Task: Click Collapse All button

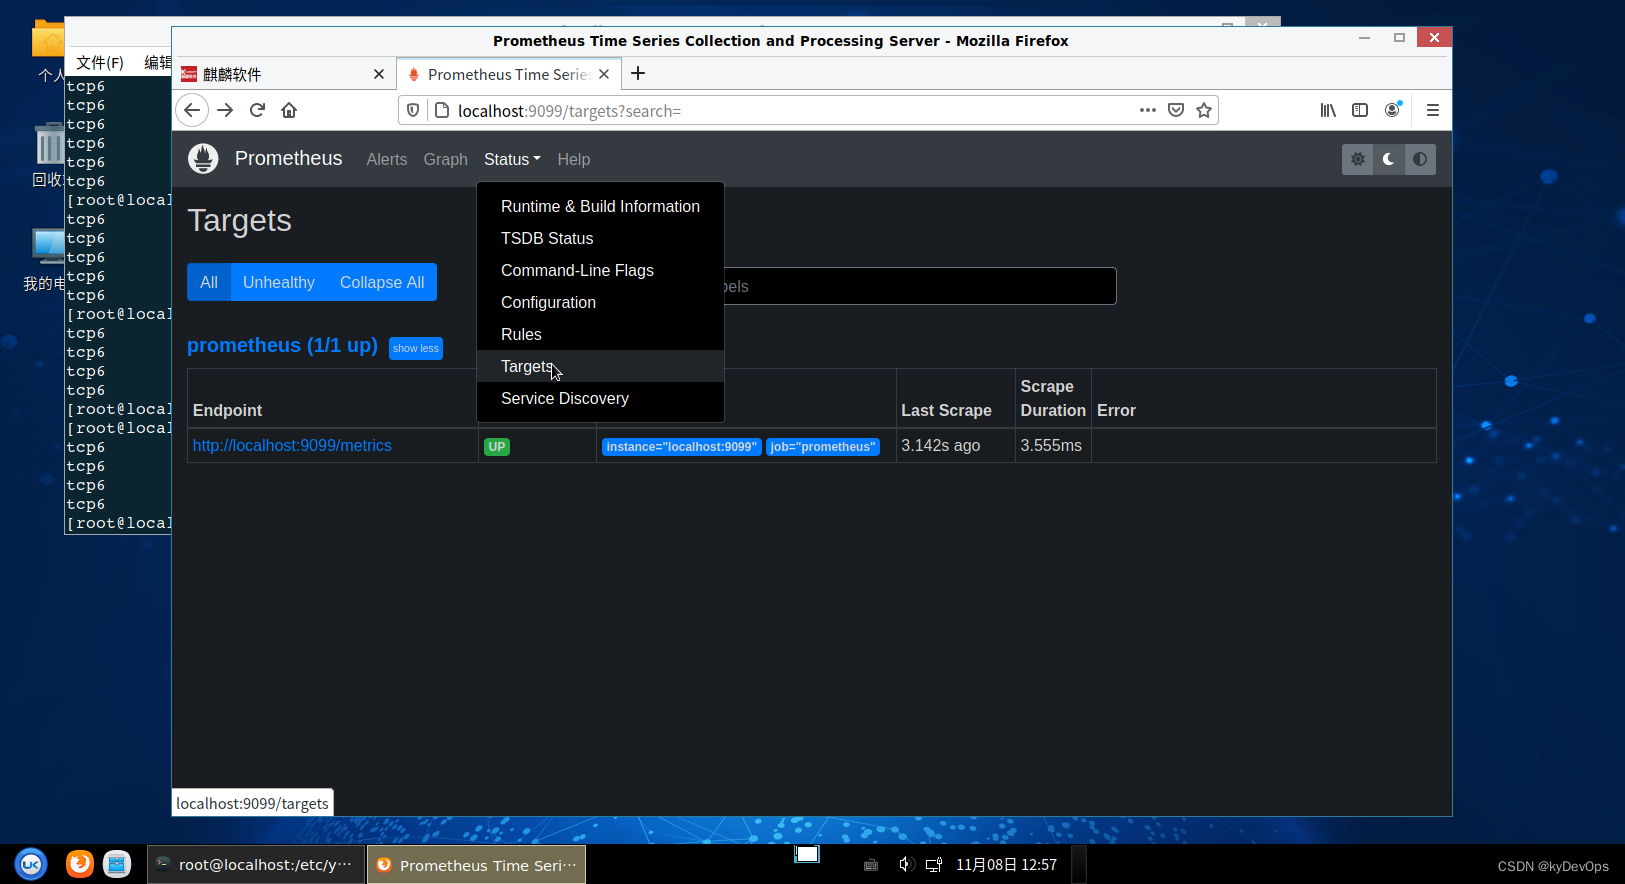Action: (382, 282)
